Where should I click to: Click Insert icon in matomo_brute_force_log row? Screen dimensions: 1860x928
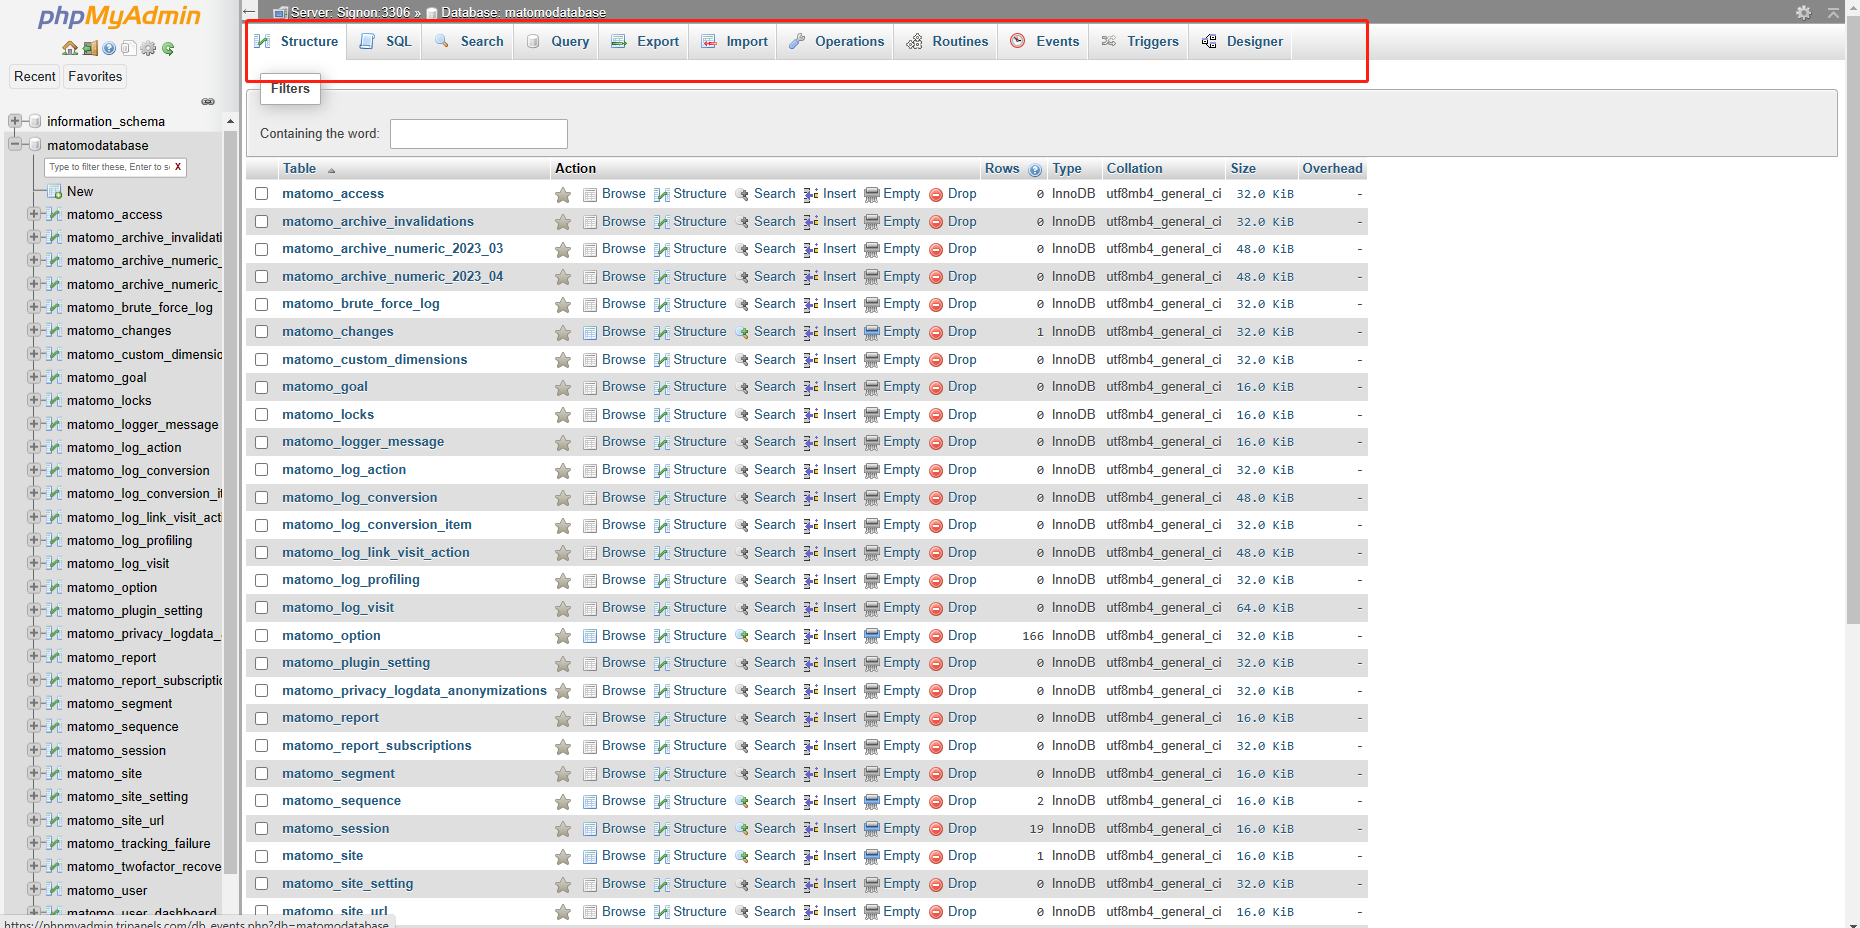(x=811, y=304)
